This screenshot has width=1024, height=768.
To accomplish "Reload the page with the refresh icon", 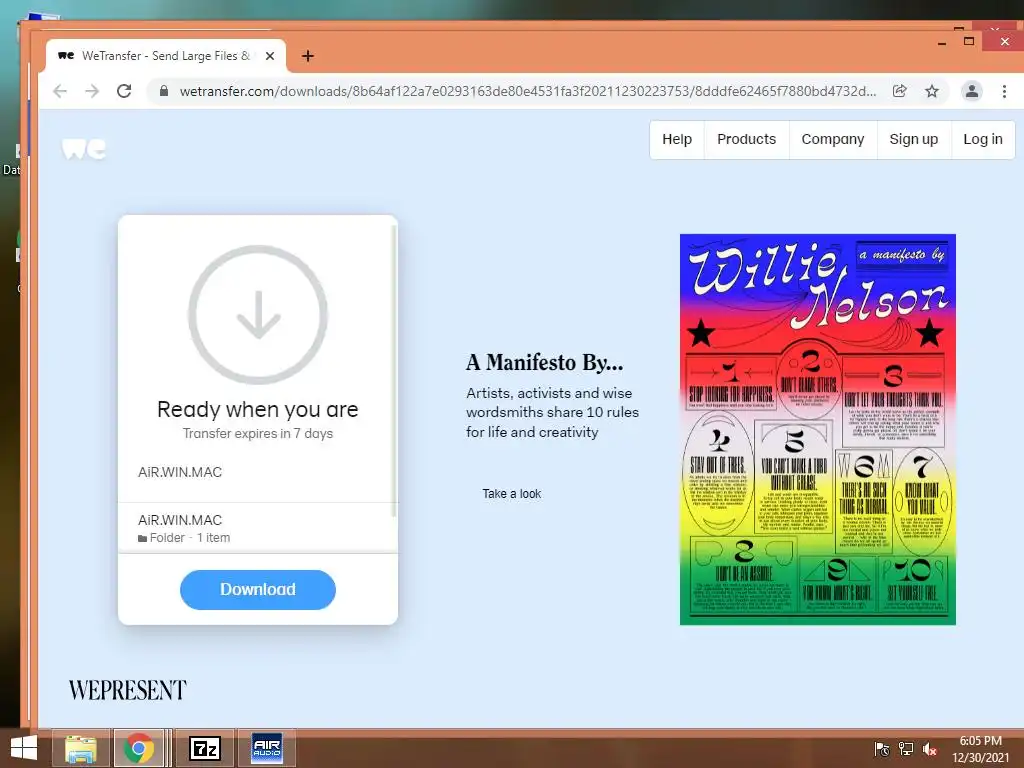I will (124, 91).
